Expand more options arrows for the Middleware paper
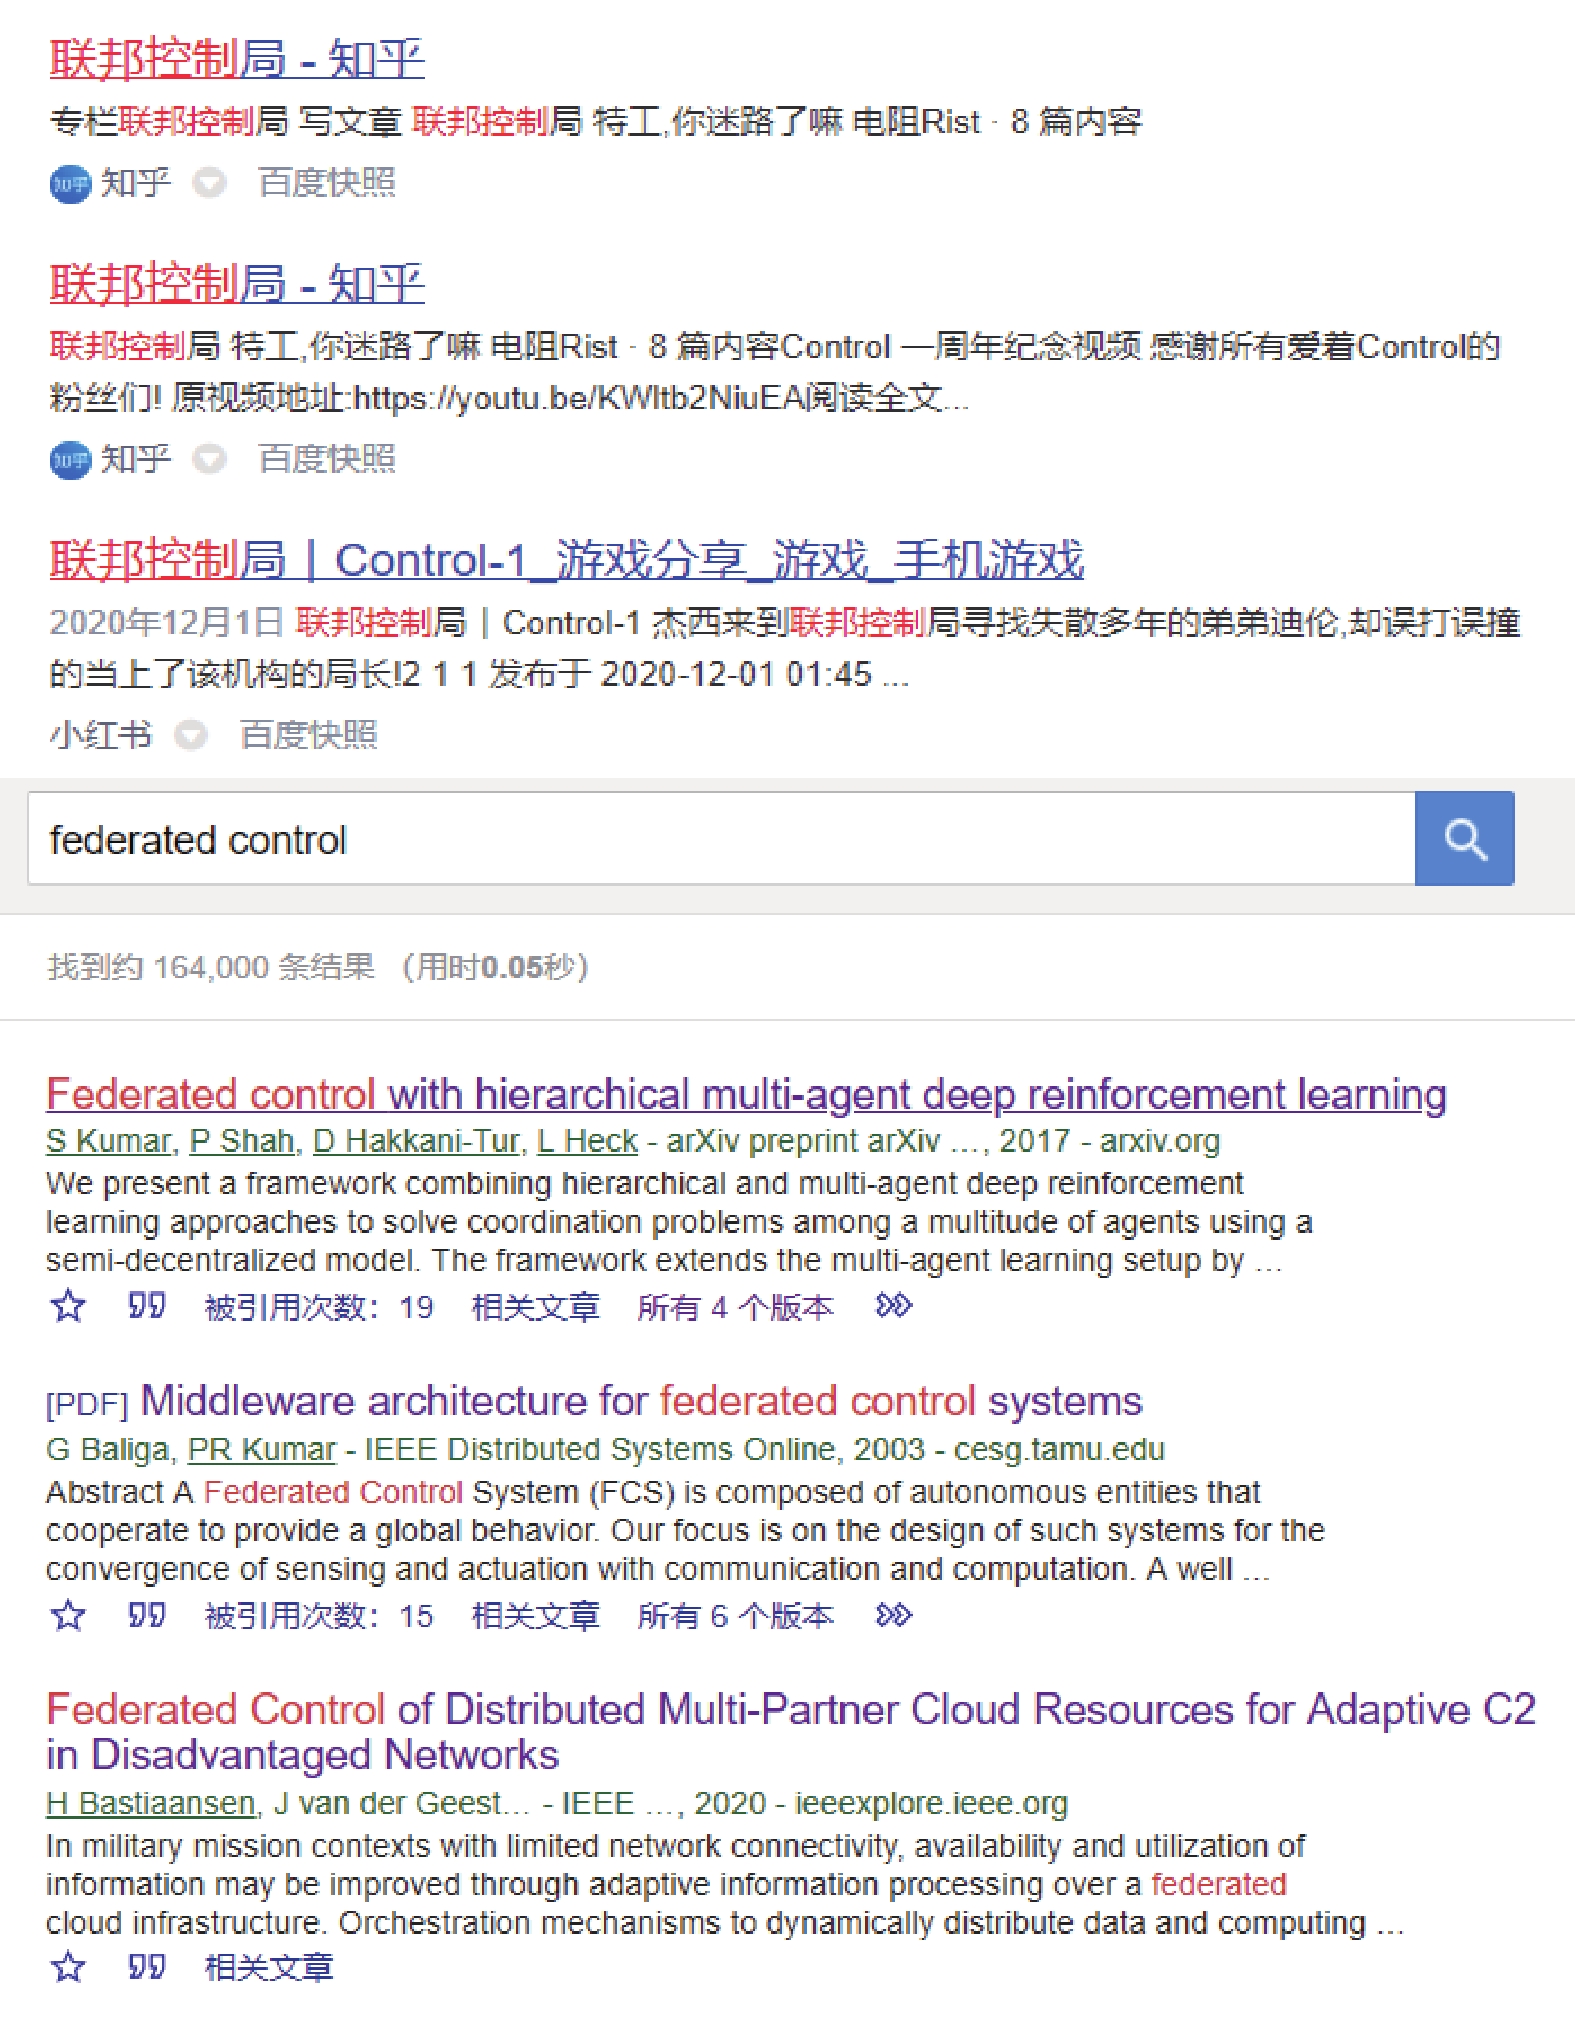This screenshot has width=1575, height=2022. tap(894, 1615)
